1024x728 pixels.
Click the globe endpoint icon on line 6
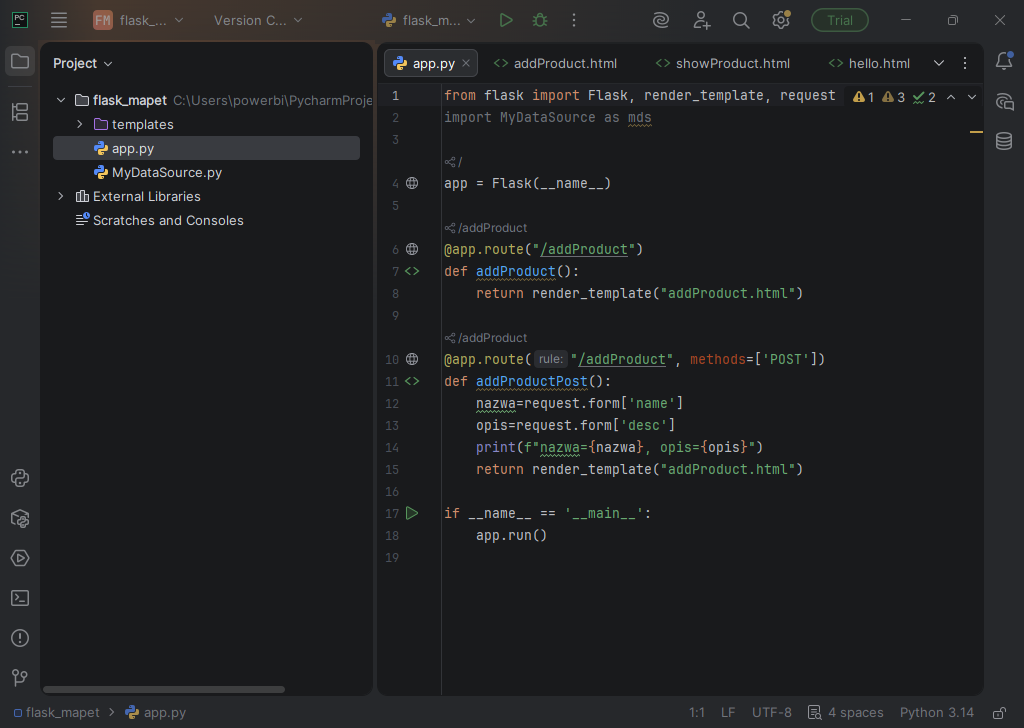[412, 249]
